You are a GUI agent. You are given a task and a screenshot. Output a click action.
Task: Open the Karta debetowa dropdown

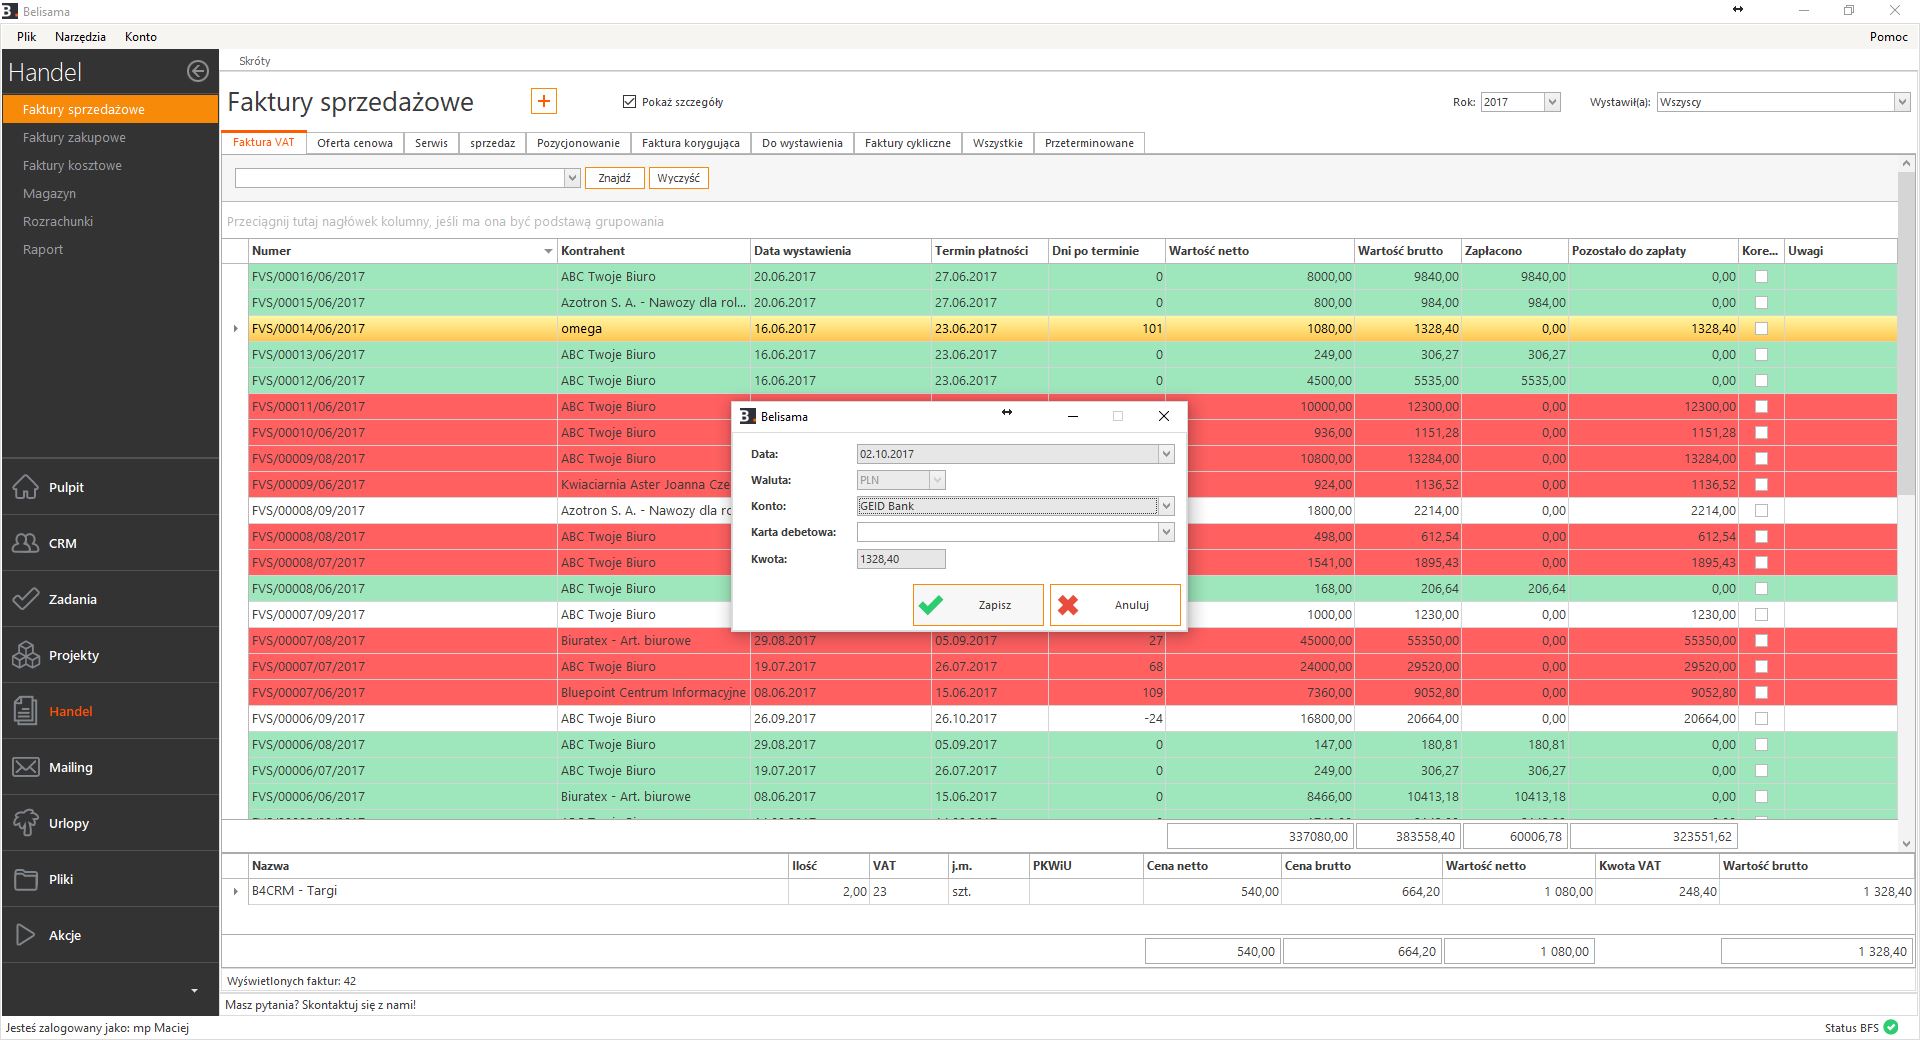(1165, 532)
